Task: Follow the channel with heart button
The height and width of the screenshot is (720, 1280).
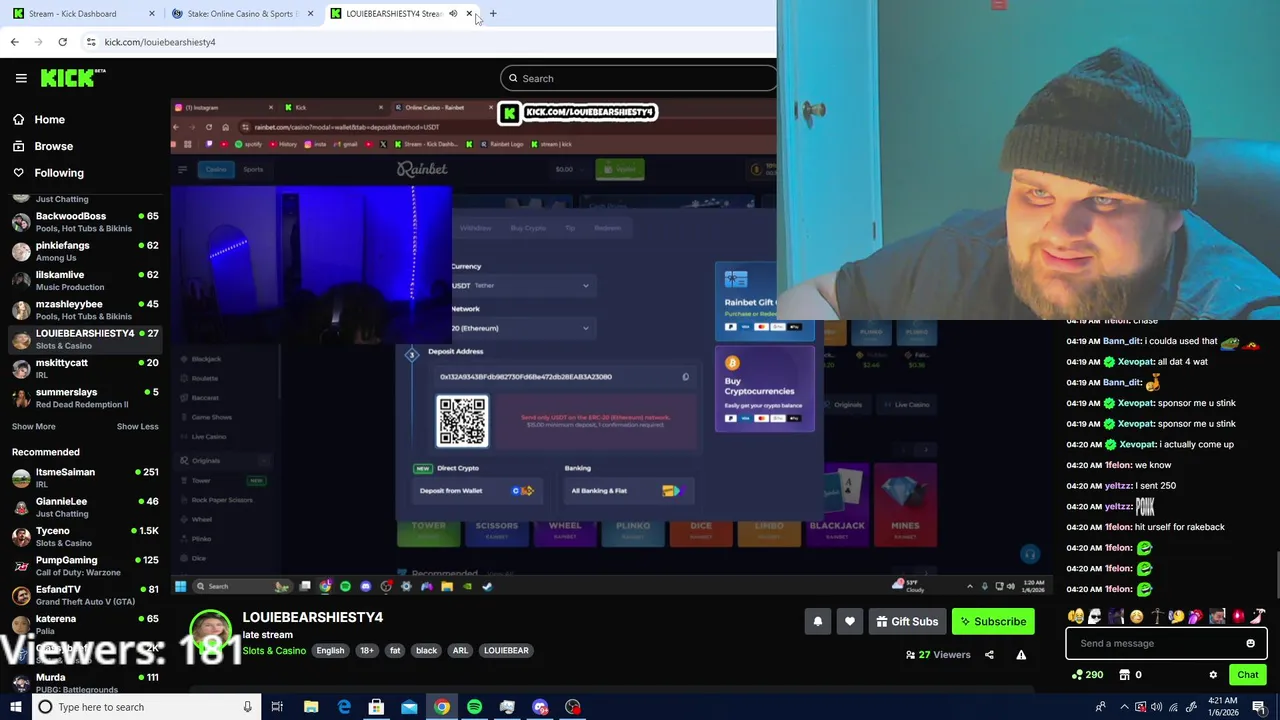Action: click(x=850, y=621)
